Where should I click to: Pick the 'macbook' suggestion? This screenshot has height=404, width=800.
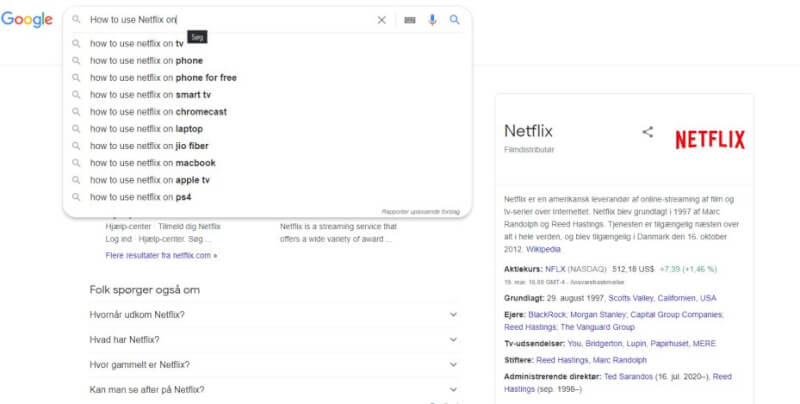(x=153, y=163)
